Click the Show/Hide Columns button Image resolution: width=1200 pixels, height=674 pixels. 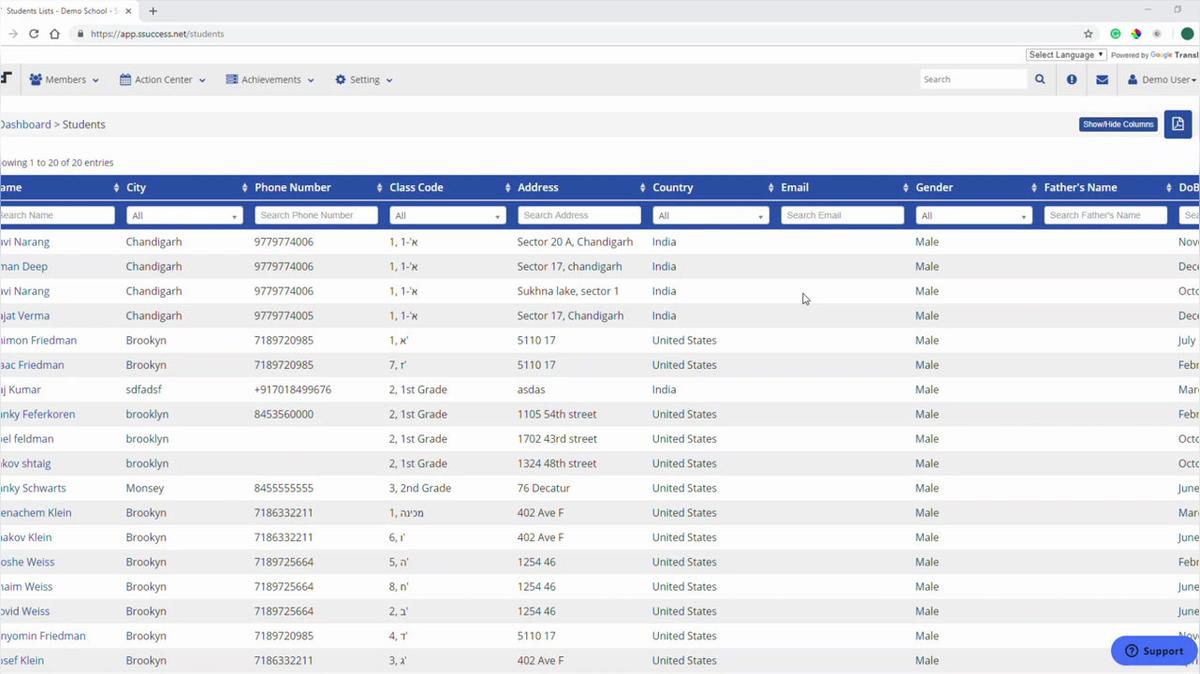click(x=1118, y=124)
